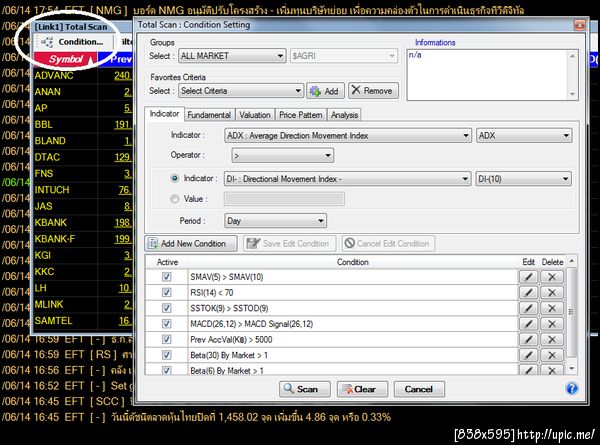
Task: Click the Add favorites criteria button
Action: [x=325, y=91]
